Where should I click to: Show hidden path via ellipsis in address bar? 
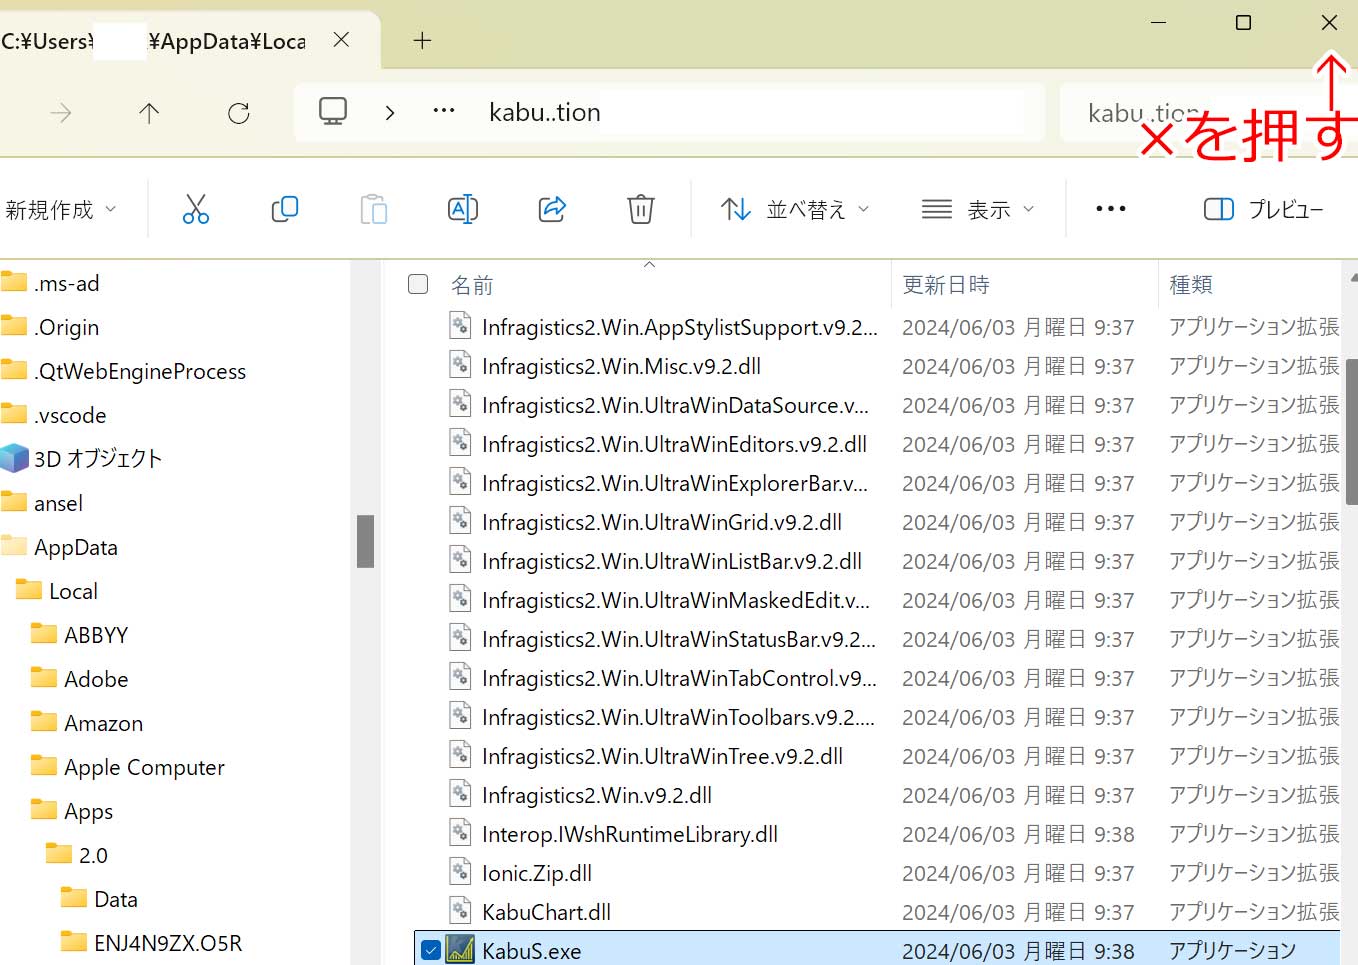(444, 111)
